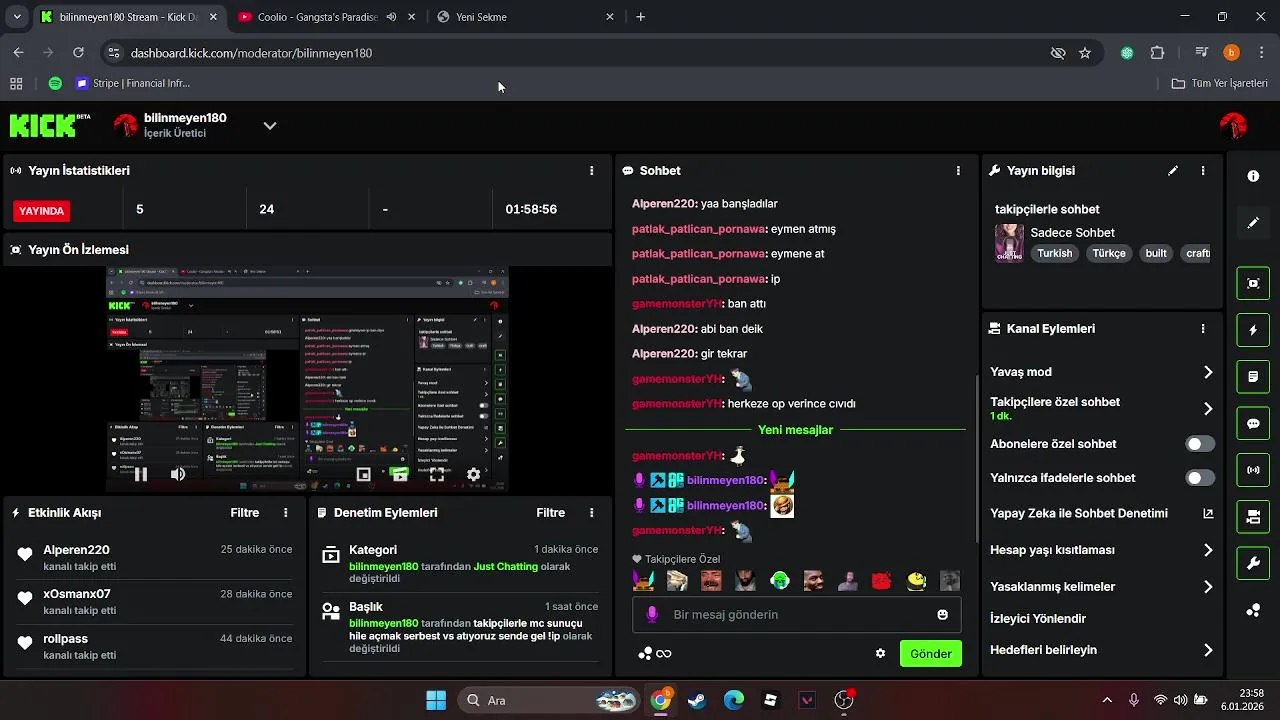Click the message input Bir mesaj gönderin

[796, 615]
